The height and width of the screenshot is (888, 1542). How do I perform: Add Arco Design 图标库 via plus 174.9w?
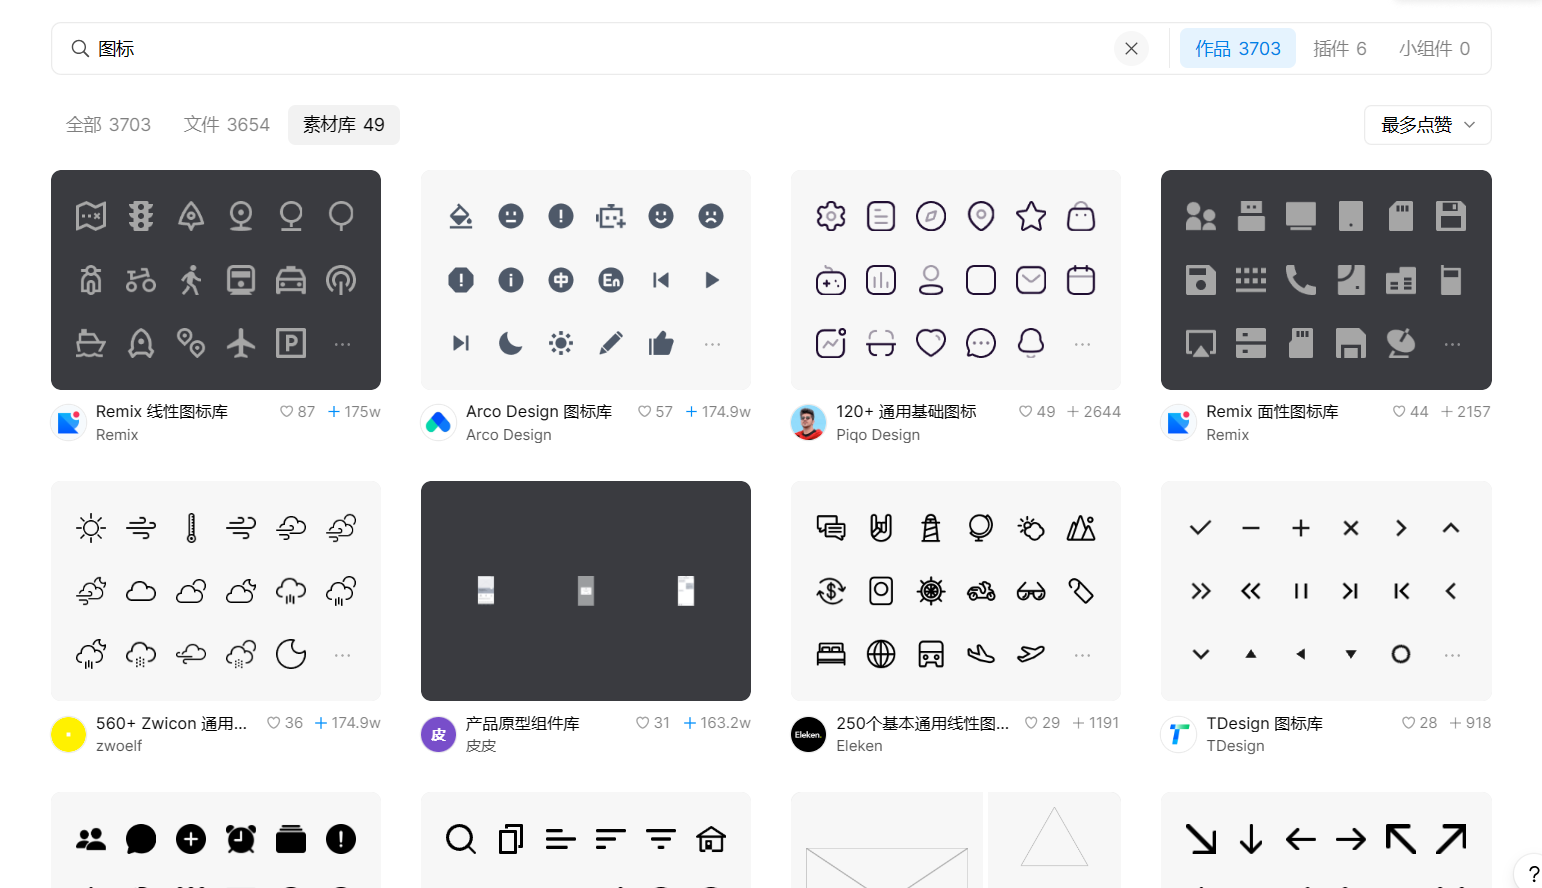coord(718,412)
